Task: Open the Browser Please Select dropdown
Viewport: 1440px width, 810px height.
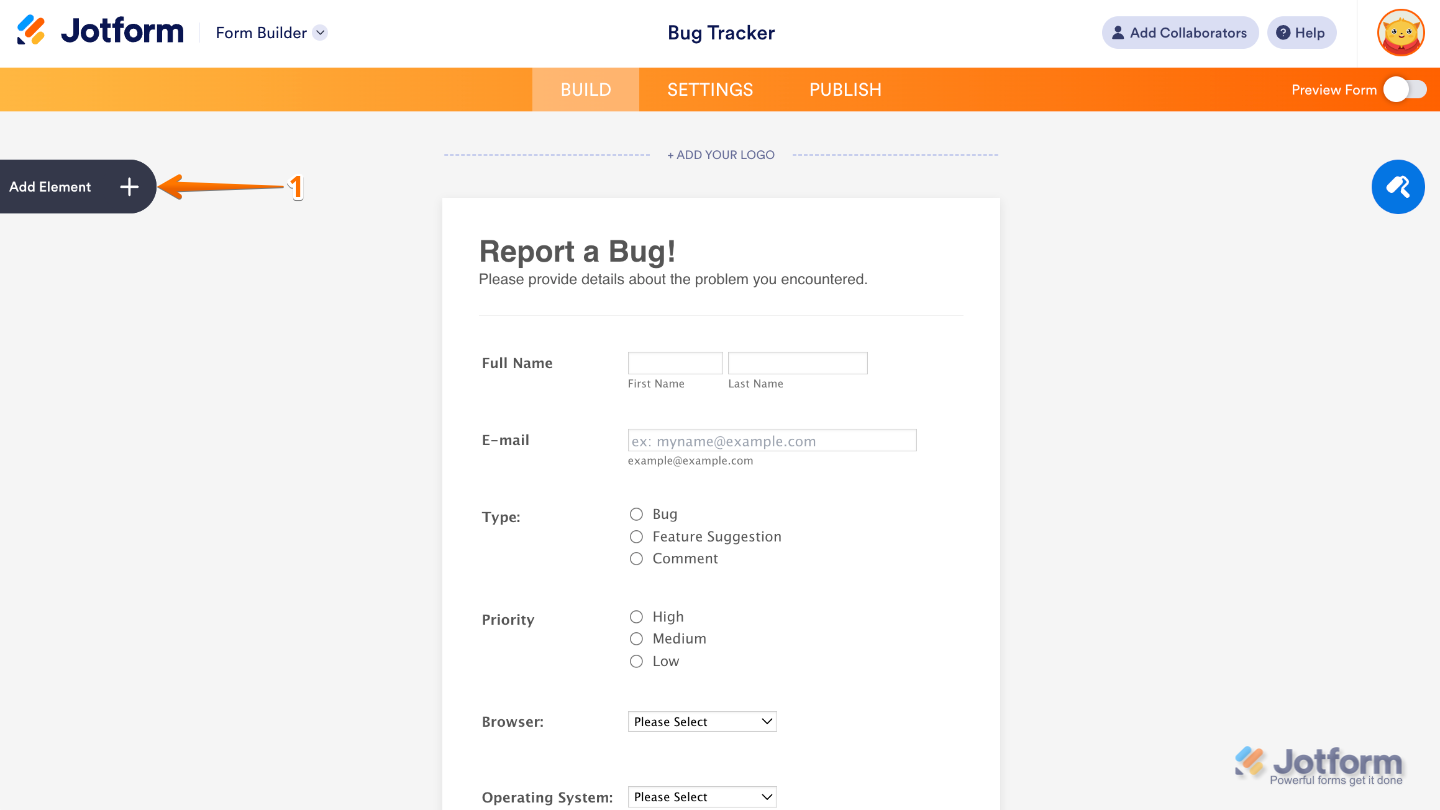Action: [701, 721]
